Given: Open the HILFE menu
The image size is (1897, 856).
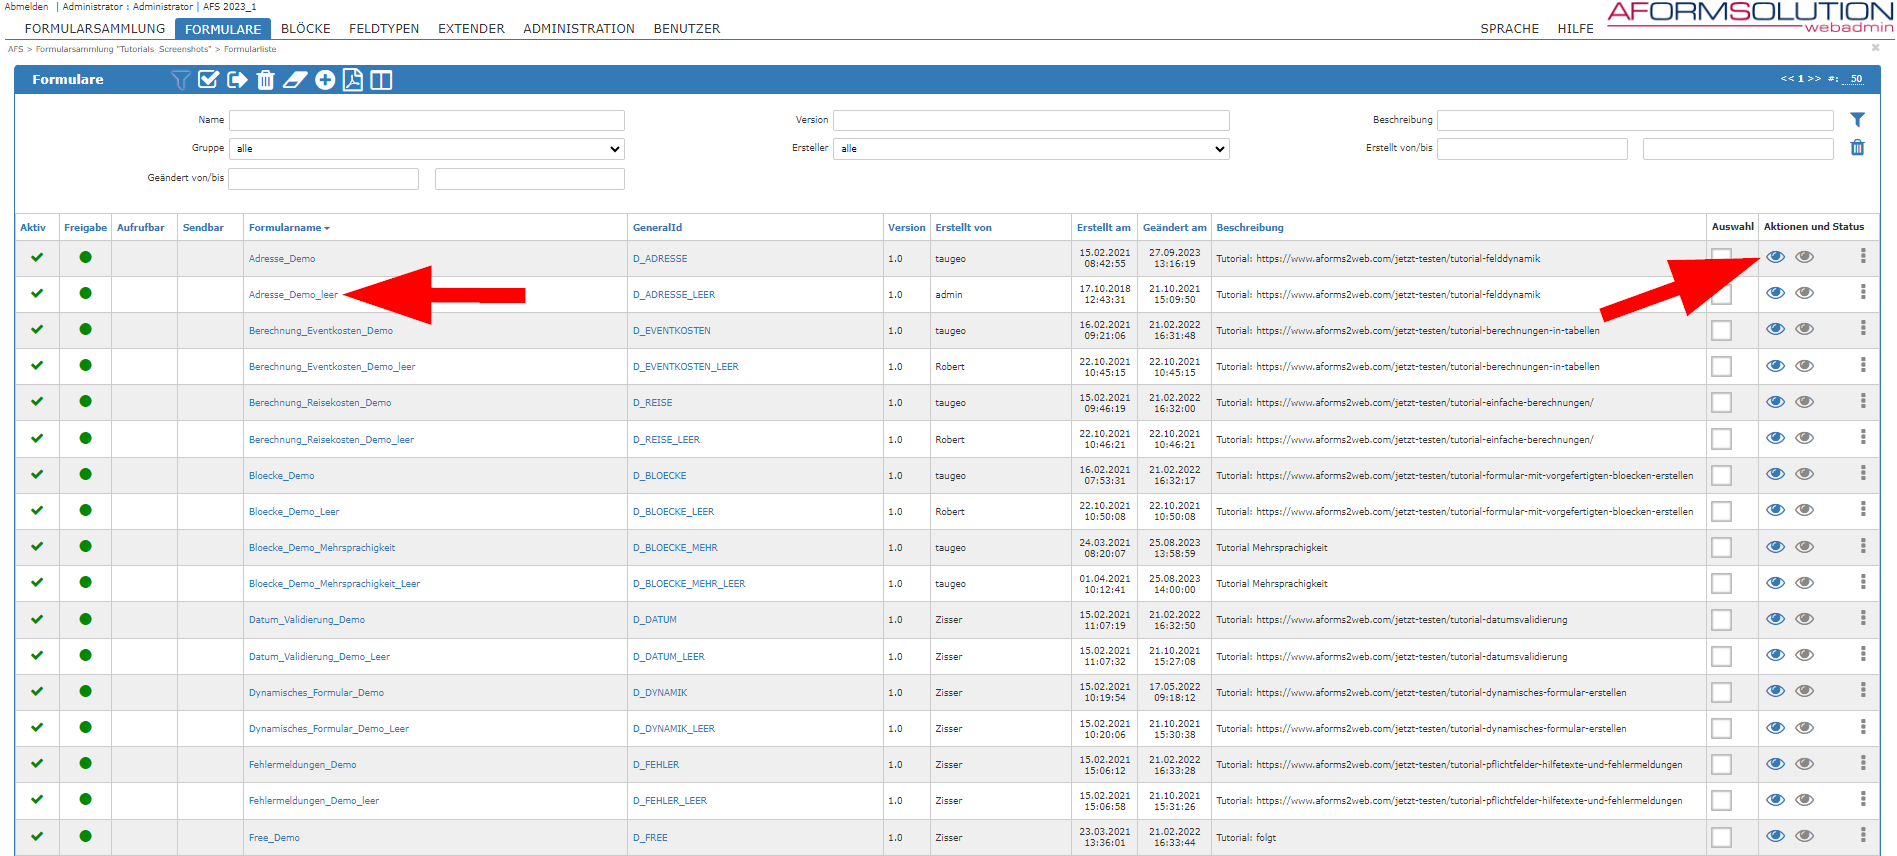Looking at the screenshot, I should coord(1576,29).
